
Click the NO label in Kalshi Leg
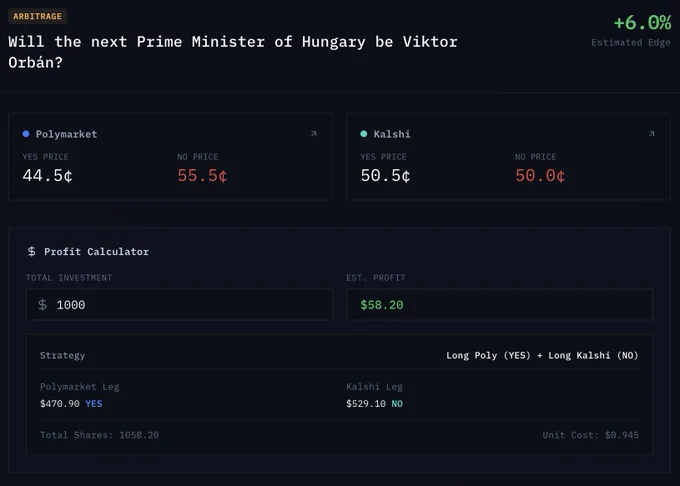tap(397, 404)
